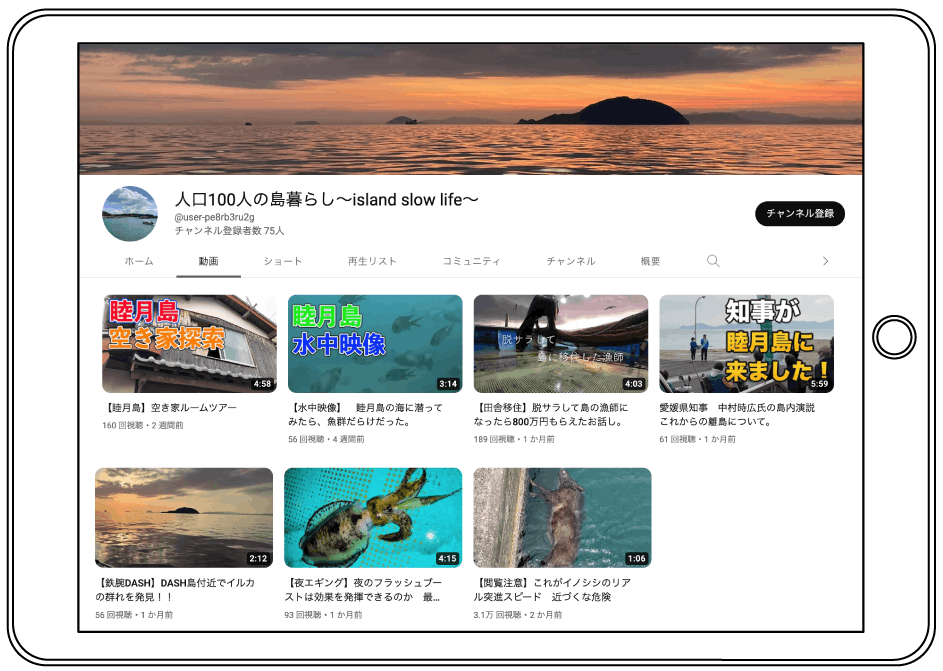Click the channel profile avatar picture

[130, 214]
